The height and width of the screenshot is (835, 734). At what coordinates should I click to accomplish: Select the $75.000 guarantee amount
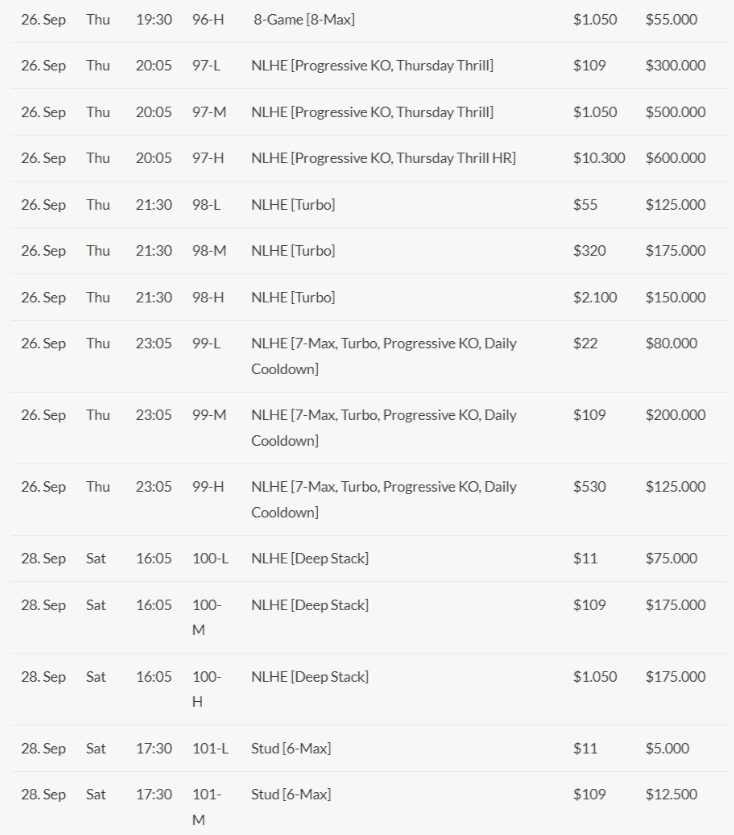pos(671,558)
